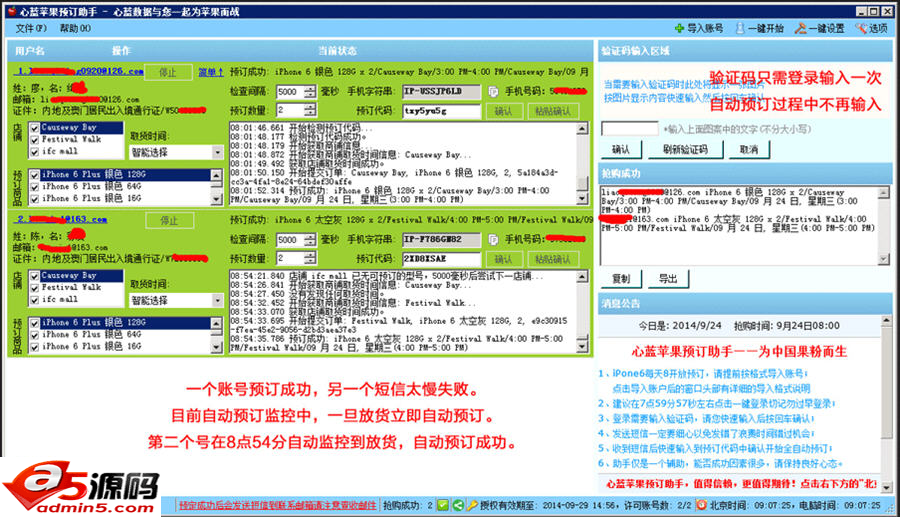Image resolution: width=900 pixels, height=517 pixels.
Task: Collapse first account via 简单 link
Action: click(x=210, y=72)
